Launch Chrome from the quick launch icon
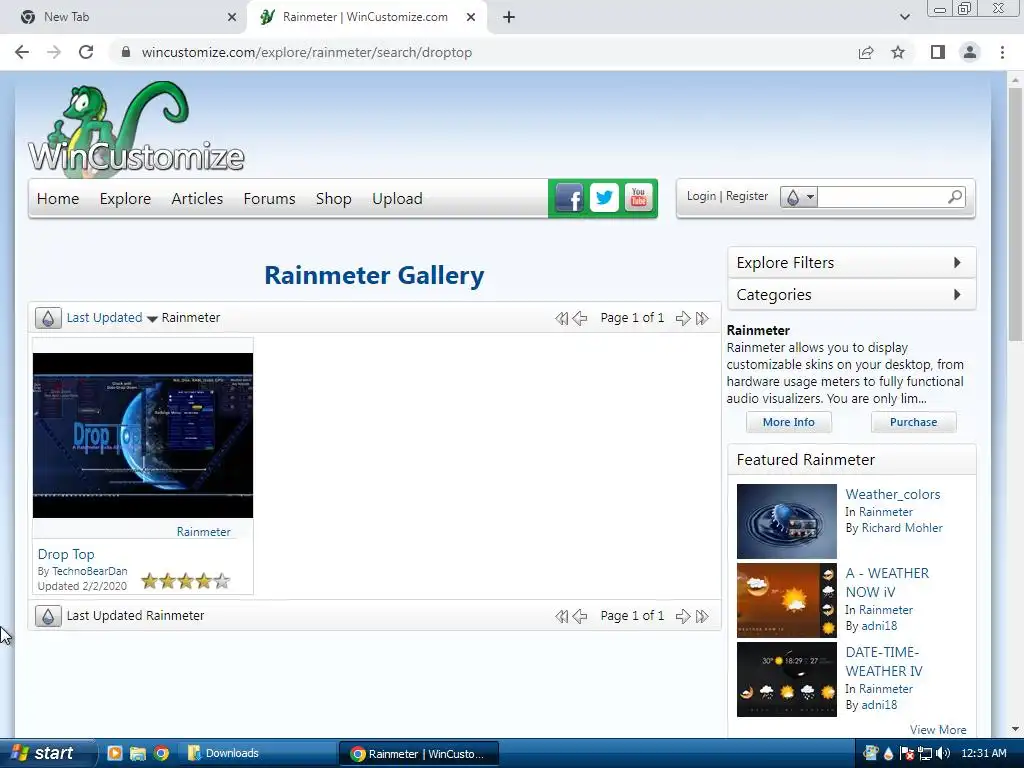This screenshot has height=768, width=1024. pos(161,753)
